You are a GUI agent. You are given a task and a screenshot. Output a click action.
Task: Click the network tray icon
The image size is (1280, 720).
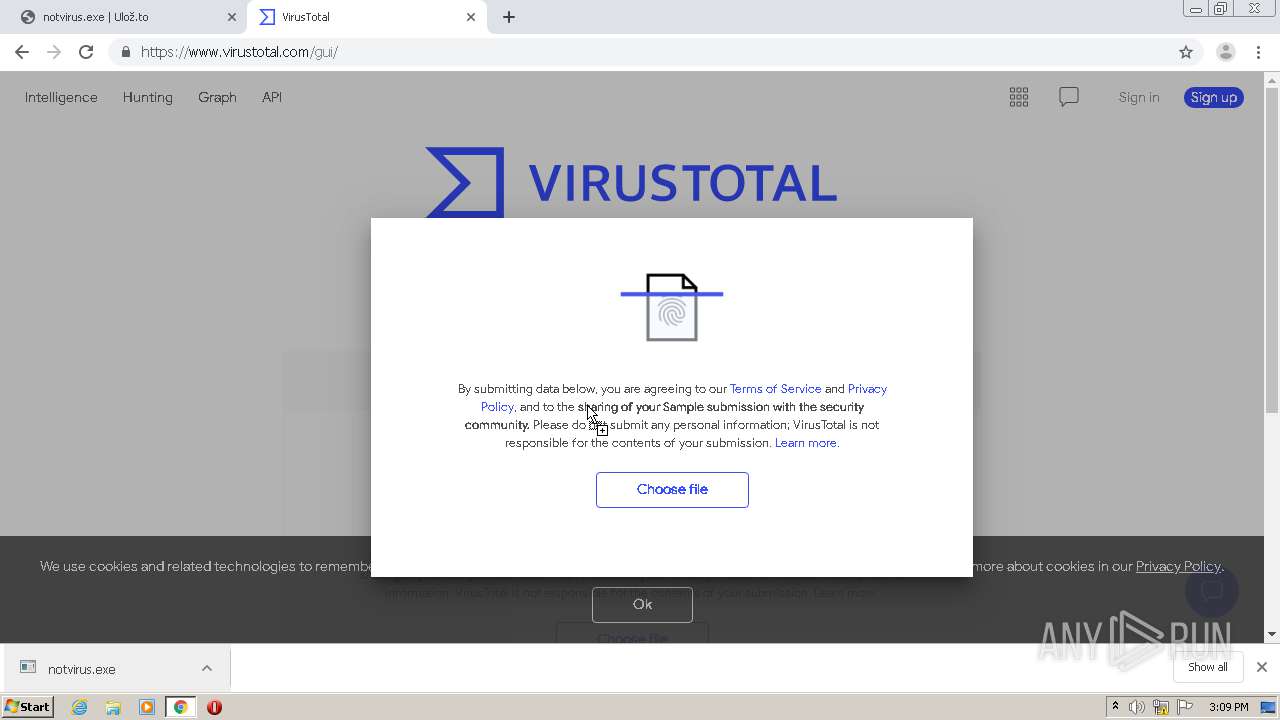[x=1161, y=707]
